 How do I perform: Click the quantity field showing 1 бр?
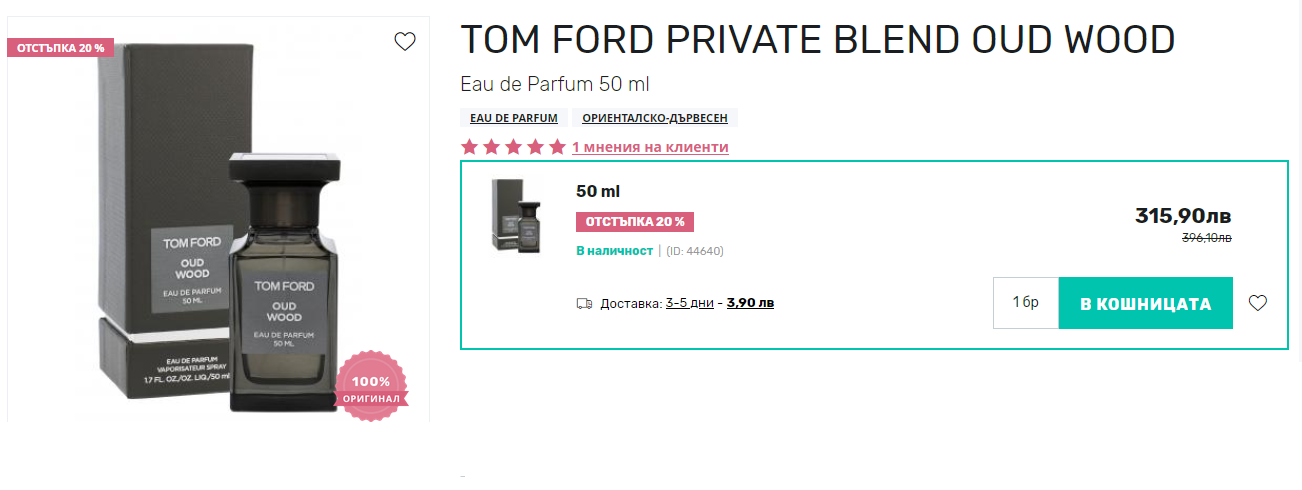click(x=1025, y=303)
